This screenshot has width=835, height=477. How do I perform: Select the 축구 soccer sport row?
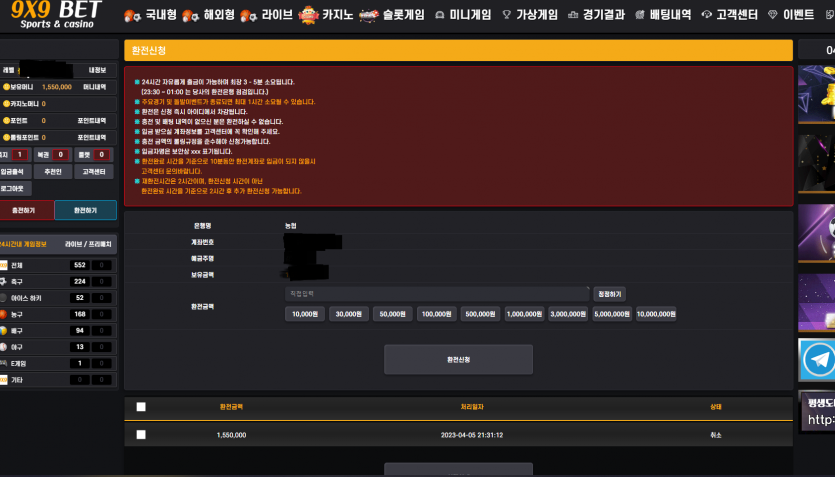pos(58,282)
